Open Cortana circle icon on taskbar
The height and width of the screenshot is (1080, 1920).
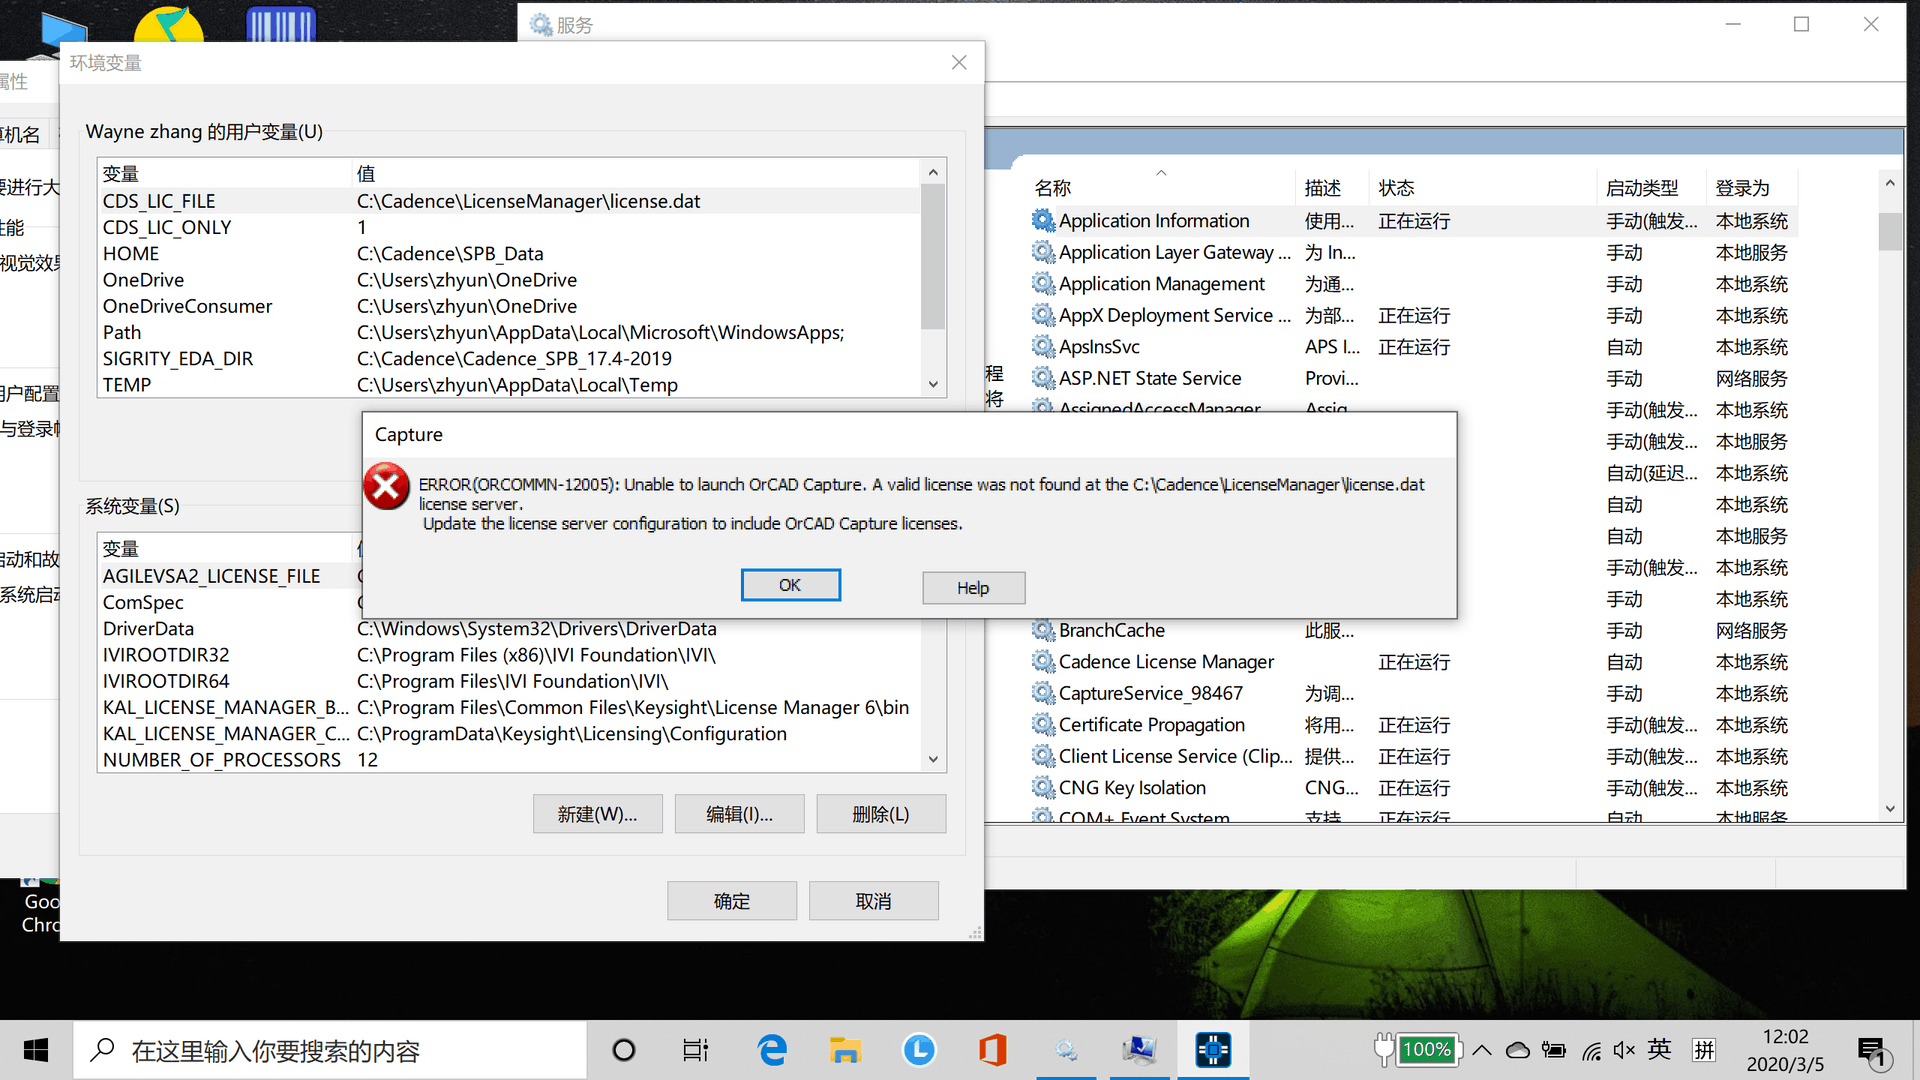(624, 1050)
